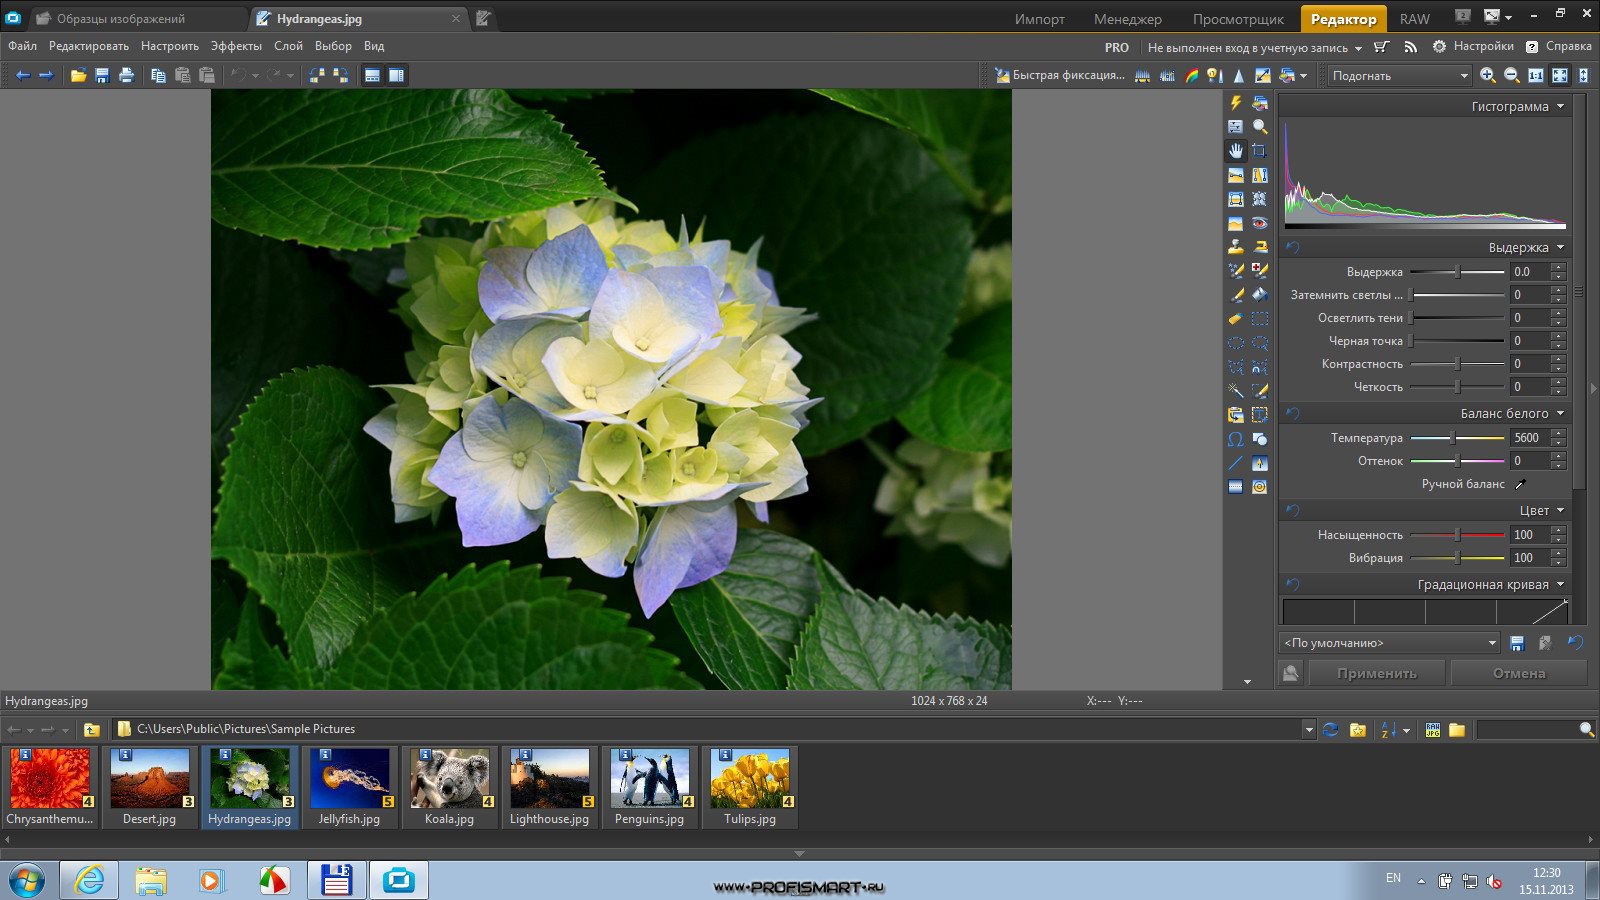Open Справка help
1600x900 pixels.
point(1558,46)
